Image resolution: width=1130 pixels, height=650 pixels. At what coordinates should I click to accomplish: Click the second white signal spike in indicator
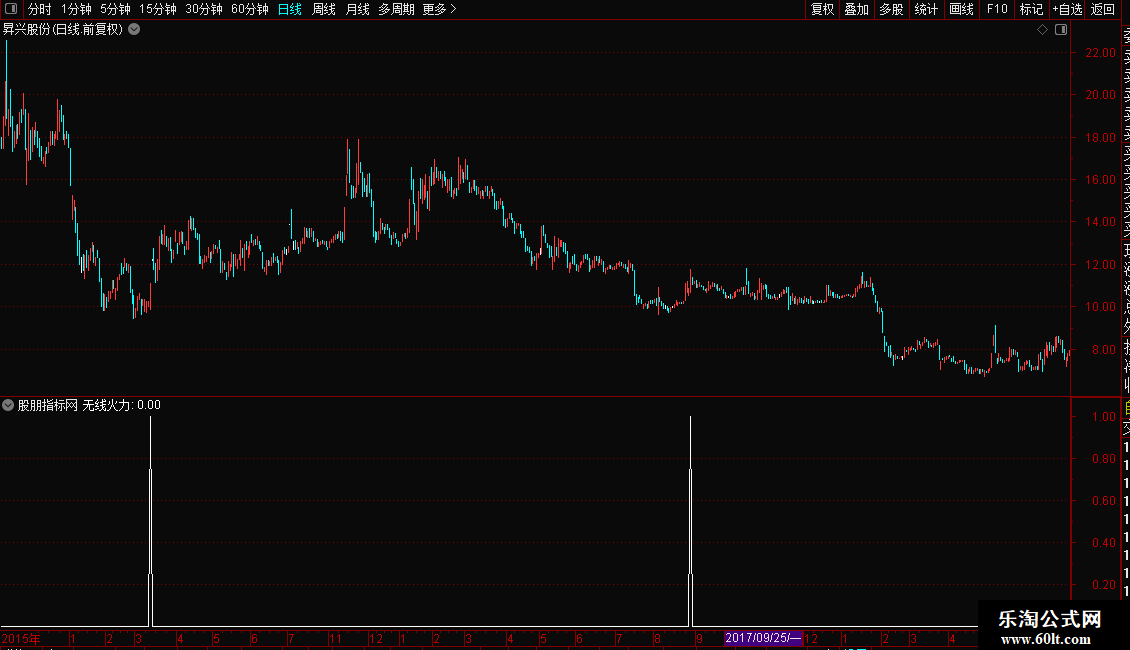[690, 521]
